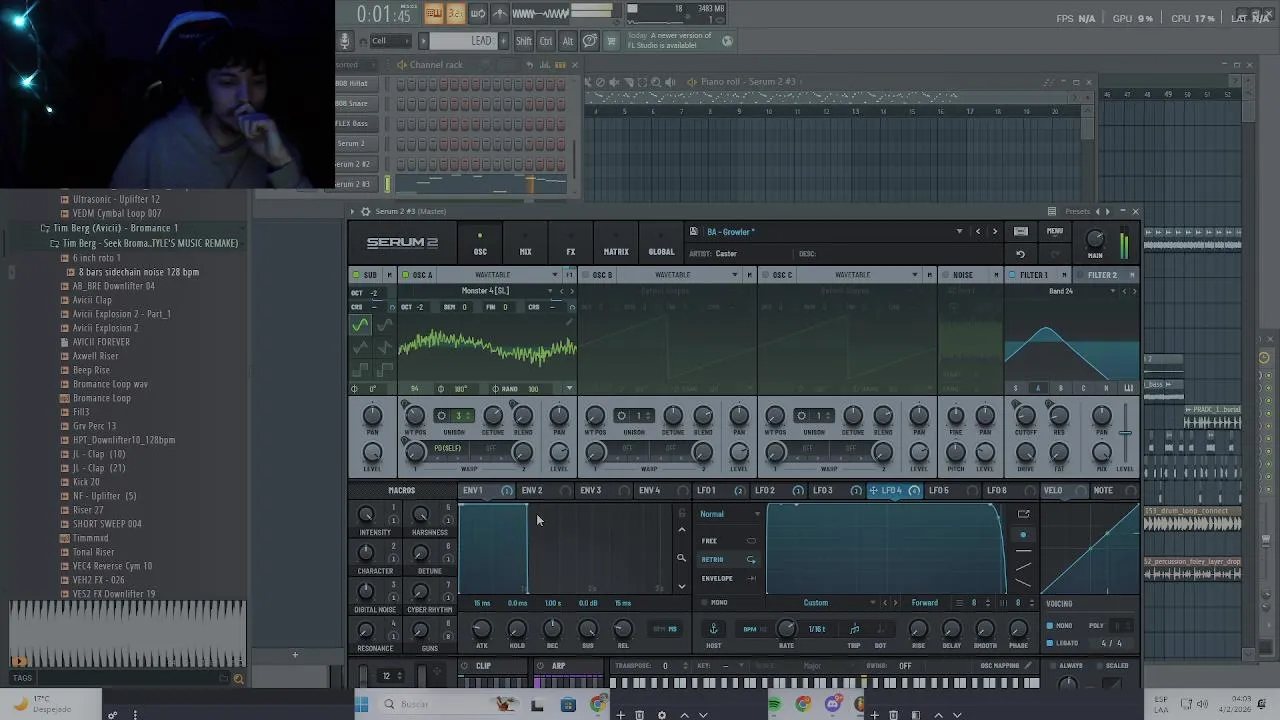Screen dimensions: 1280x720
Task: Click the Shift key toolbar button
Action: tap(524, 41)
